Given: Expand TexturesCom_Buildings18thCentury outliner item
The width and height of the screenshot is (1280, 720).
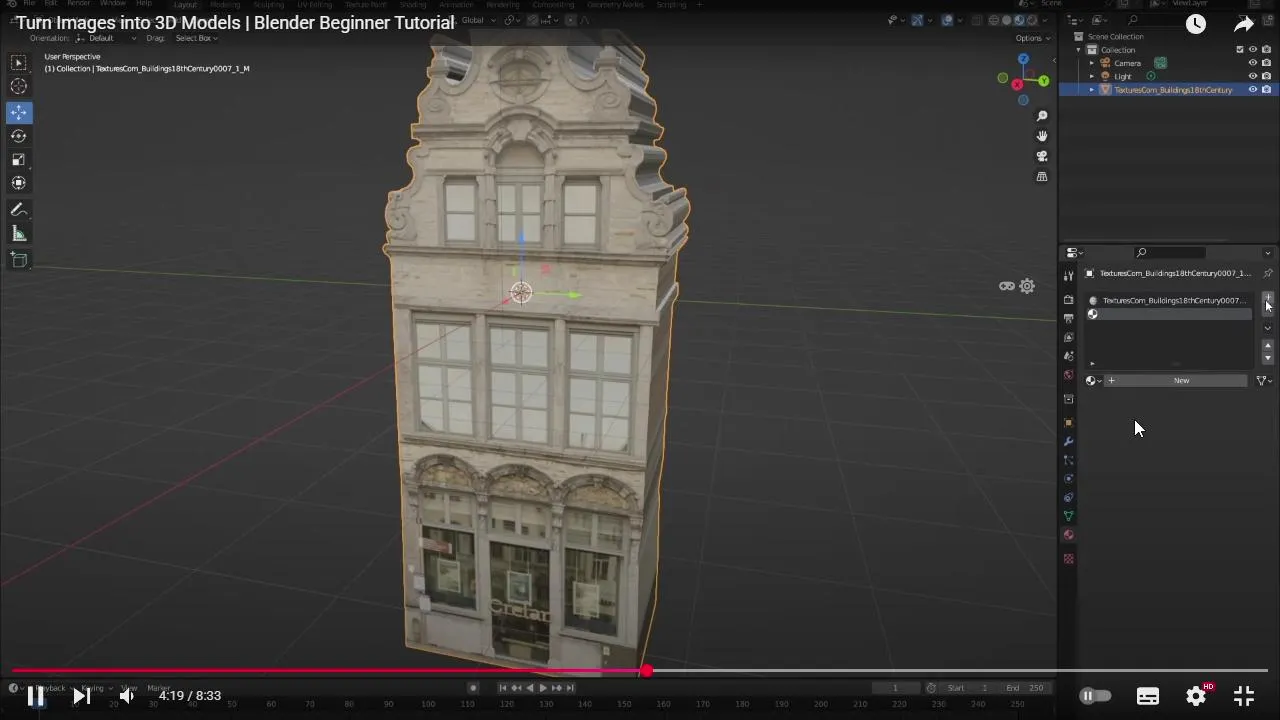Looking at the screenshot, I should (x=1092, y=90).
